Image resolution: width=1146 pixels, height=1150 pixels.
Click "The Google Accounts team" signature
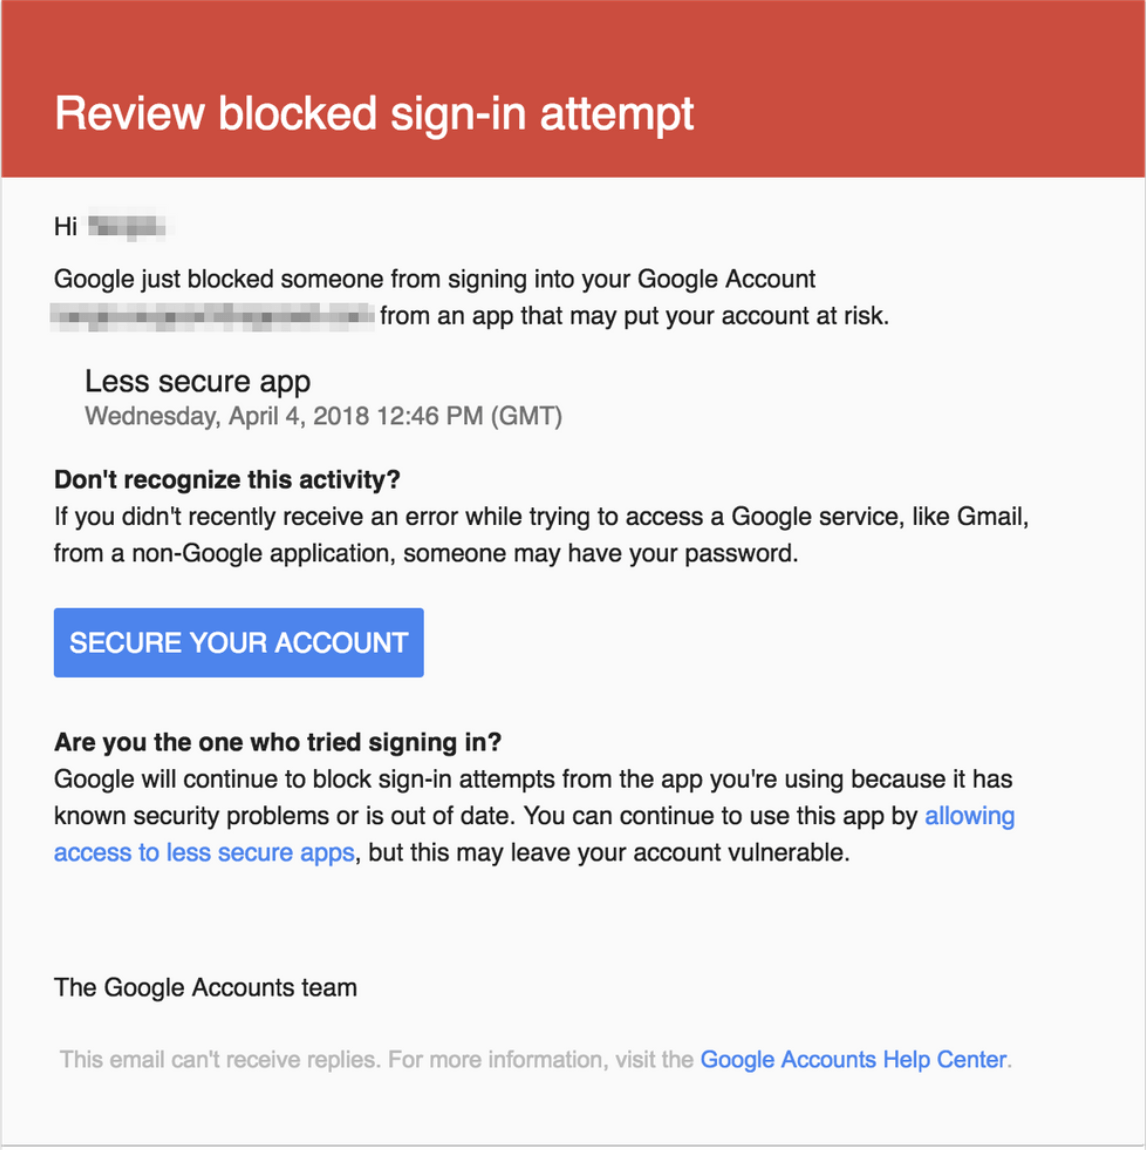[205, 988]
